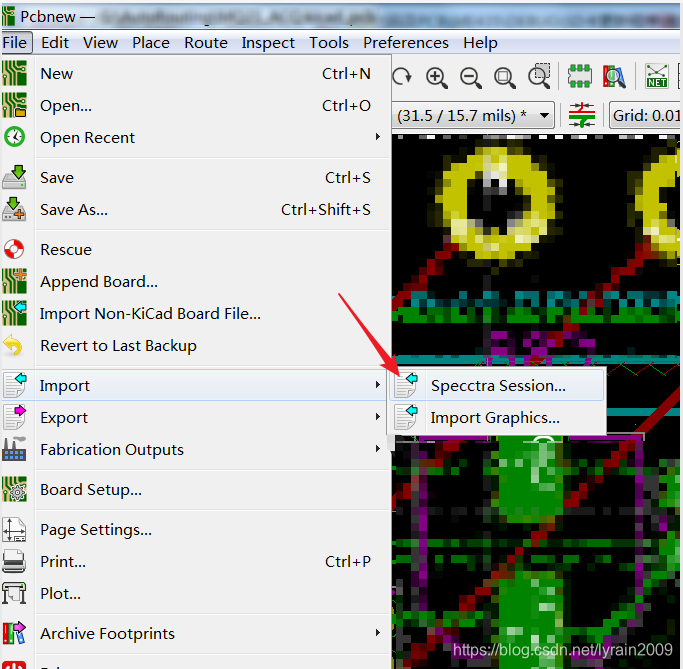
Task: Open the Tools menu
Action: [x=329, y=43]
